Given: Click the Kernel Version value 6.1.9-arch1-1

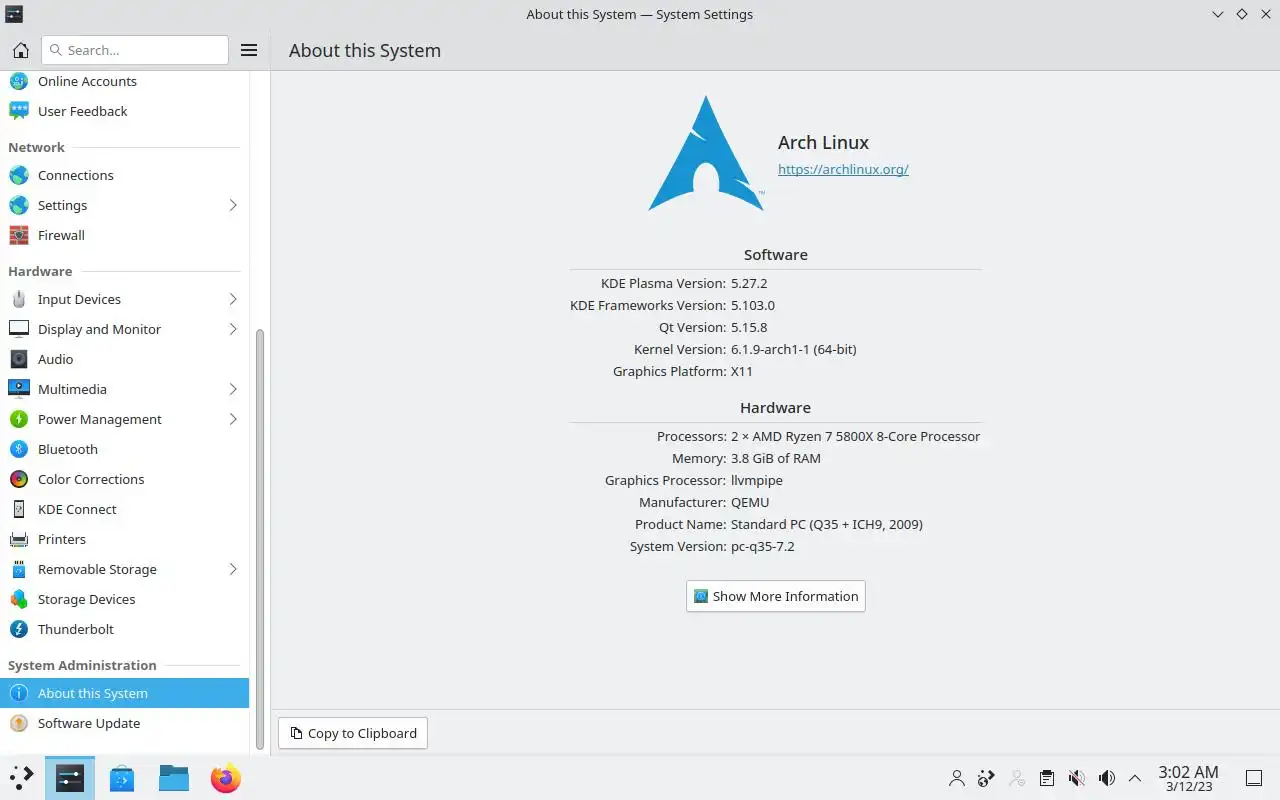Looking at the screenshot, I should point(793,349).
